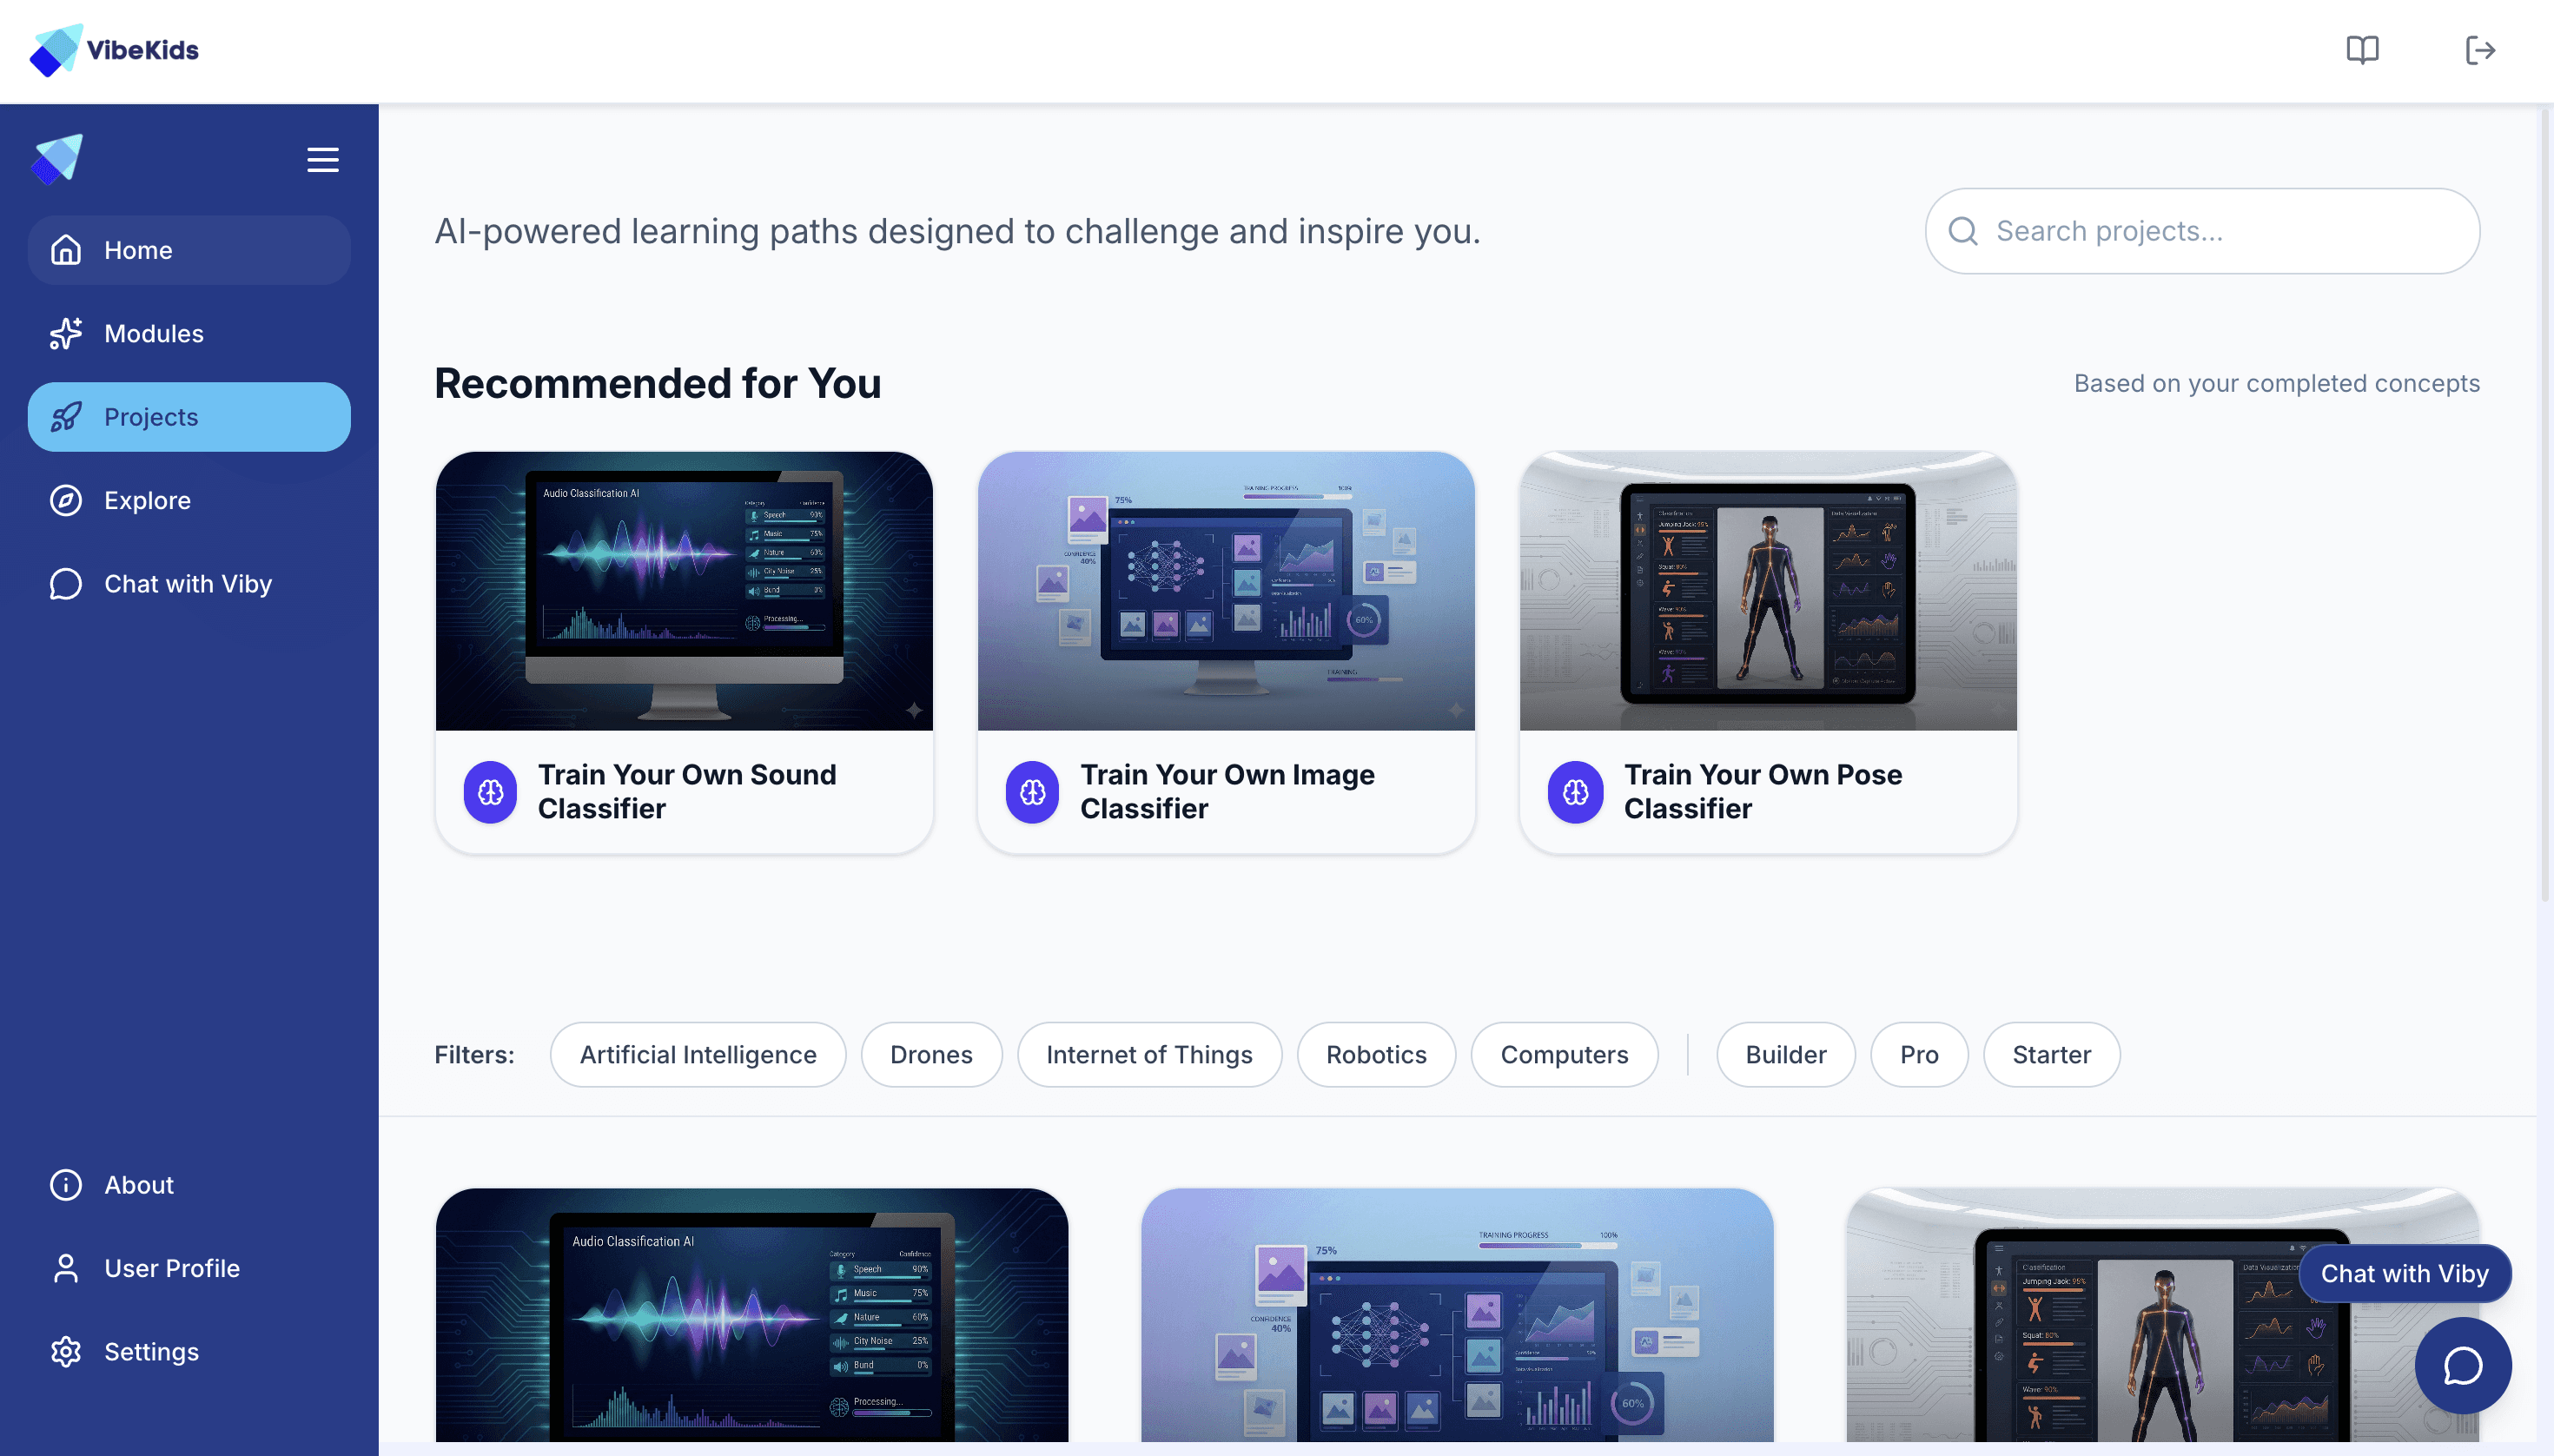This screenshot has width=2554, height=1456.
Task: Select the Internet of Things filter
Action: pos(1149,1054)
